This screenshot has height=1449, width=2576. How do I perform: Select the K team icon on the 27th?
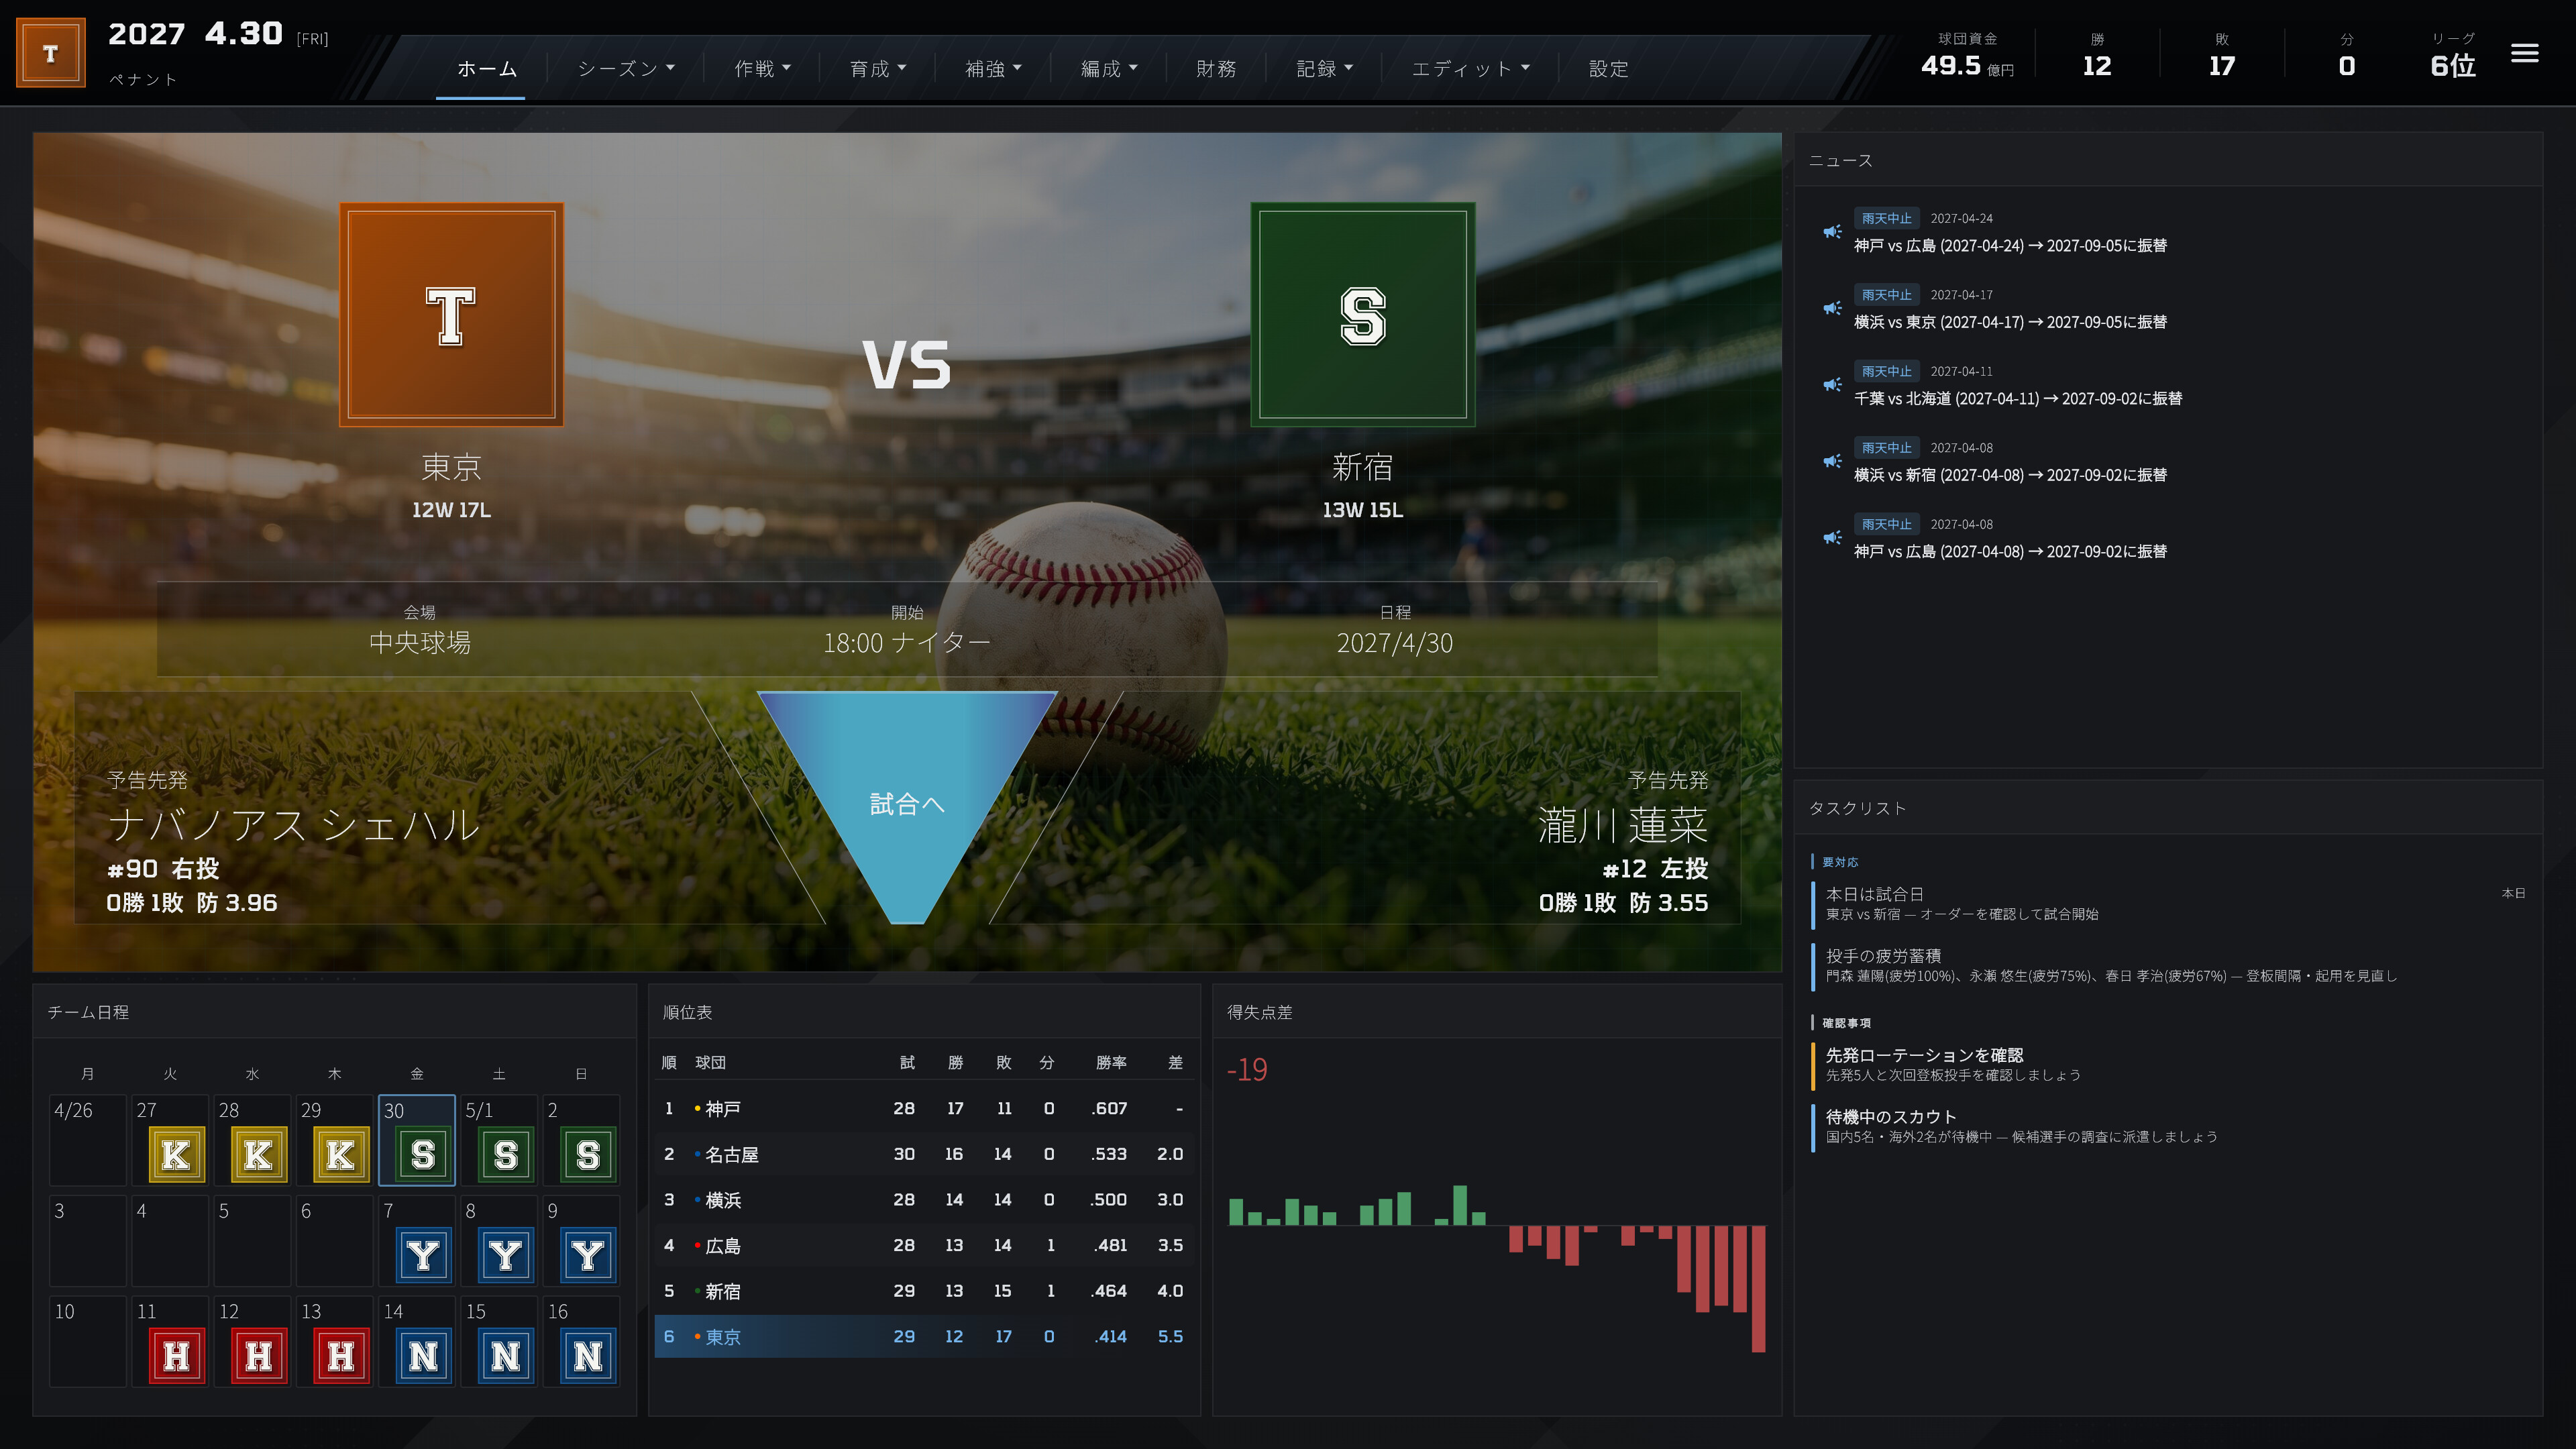(176, 1155)
